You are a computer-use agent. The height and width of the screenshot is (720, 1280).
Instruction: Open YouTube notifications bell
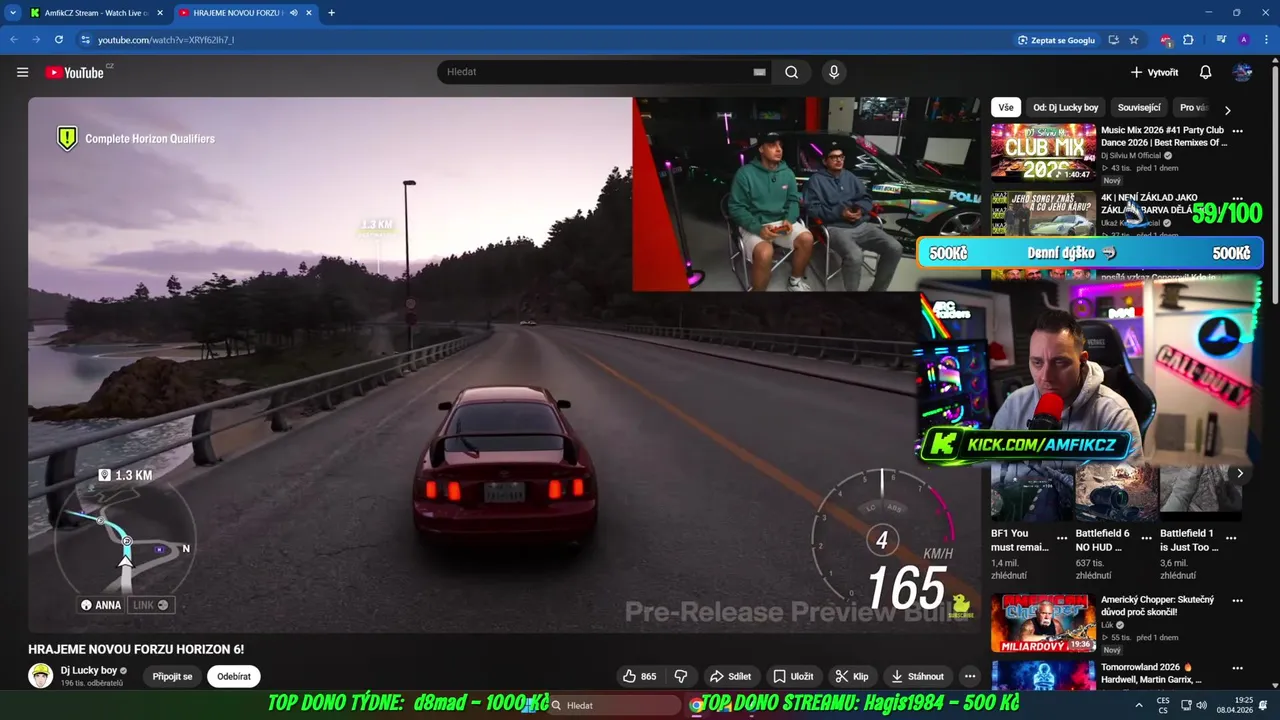pos(1205,72)
